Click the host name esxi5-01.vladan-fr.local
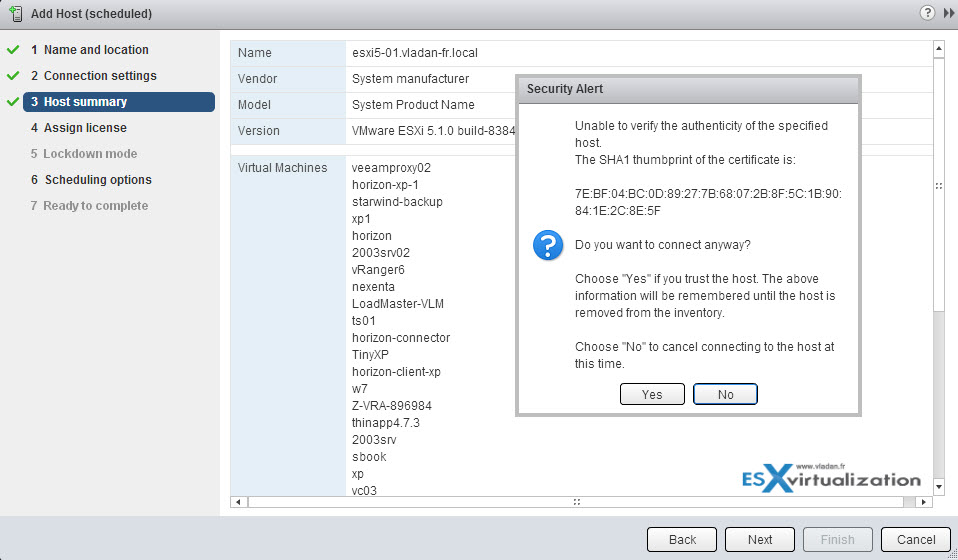The height and width of the screenshot is (560, 958). pos(415,53)
